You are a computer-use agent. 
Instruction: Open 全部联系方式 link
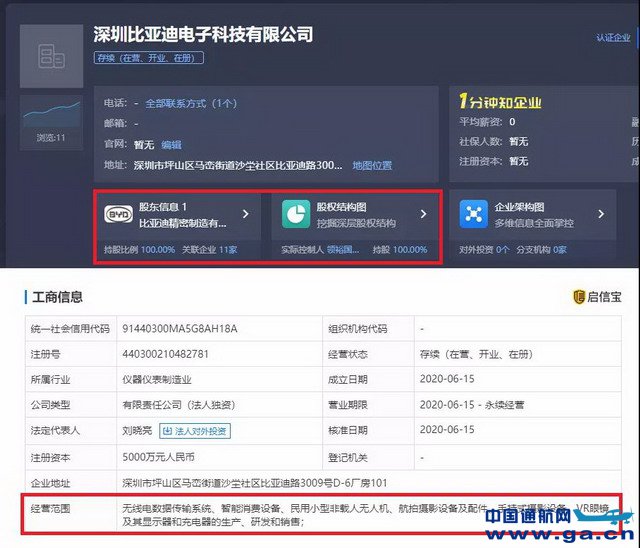pyautogui.click(x=191, y=103)
